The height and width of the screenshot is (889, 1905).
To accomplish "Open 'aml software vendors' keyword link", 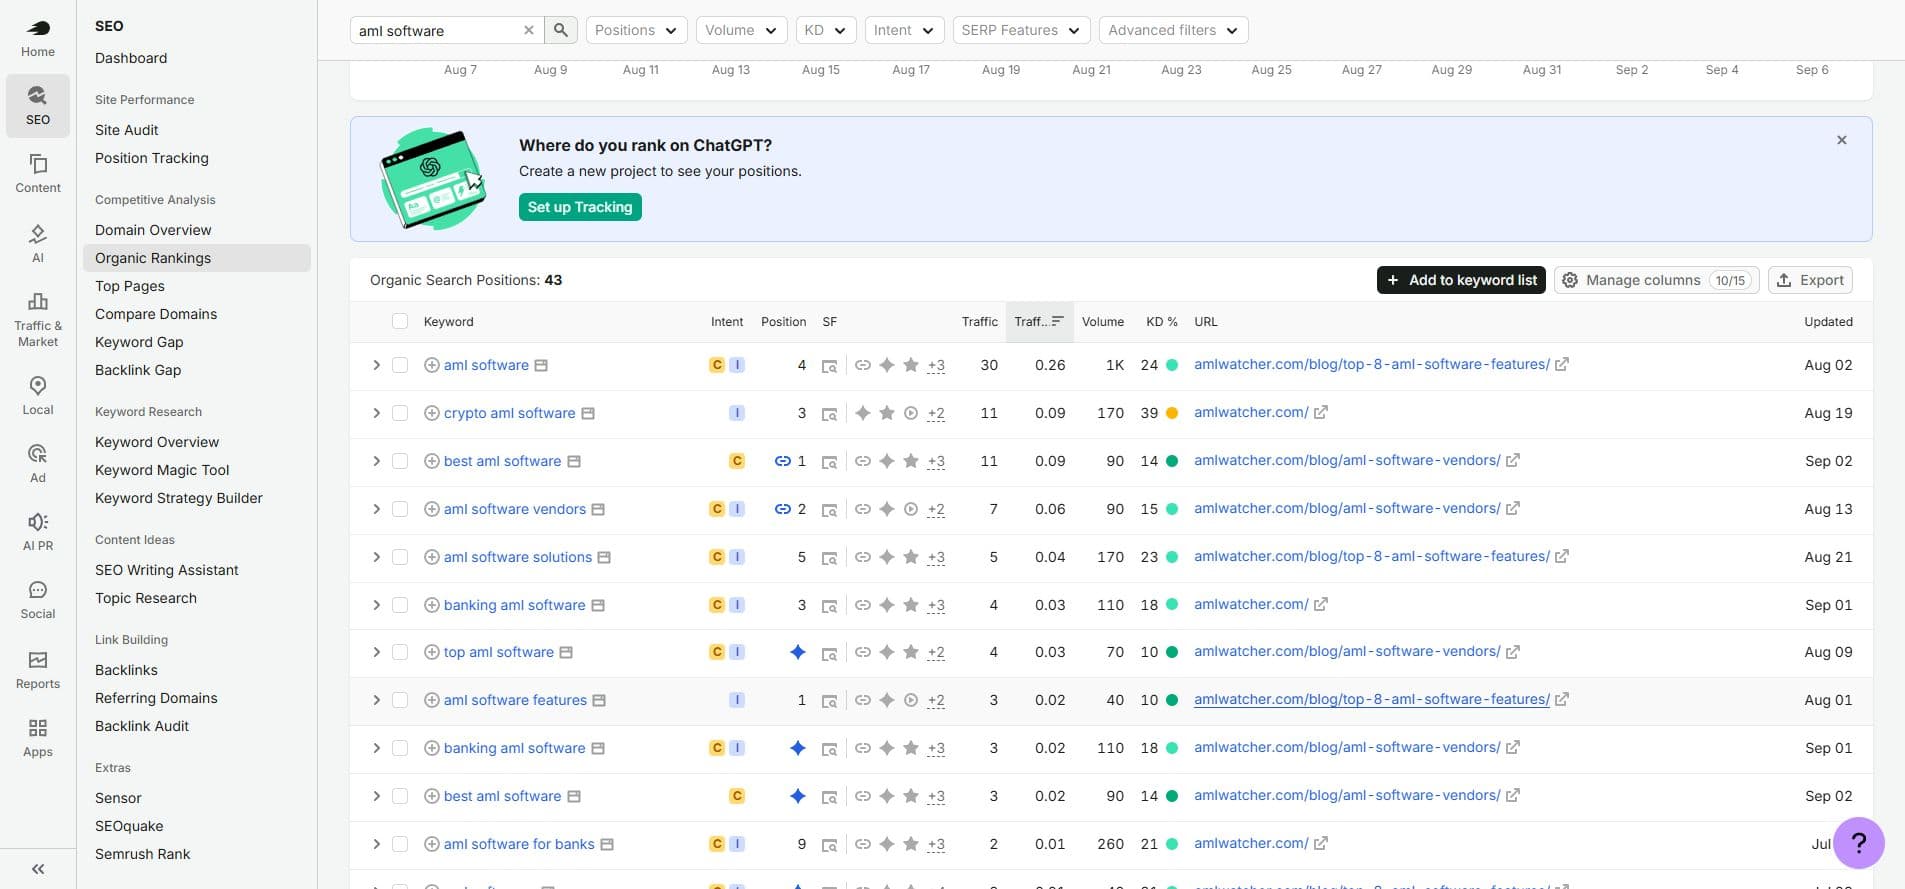I will point(515,509).
